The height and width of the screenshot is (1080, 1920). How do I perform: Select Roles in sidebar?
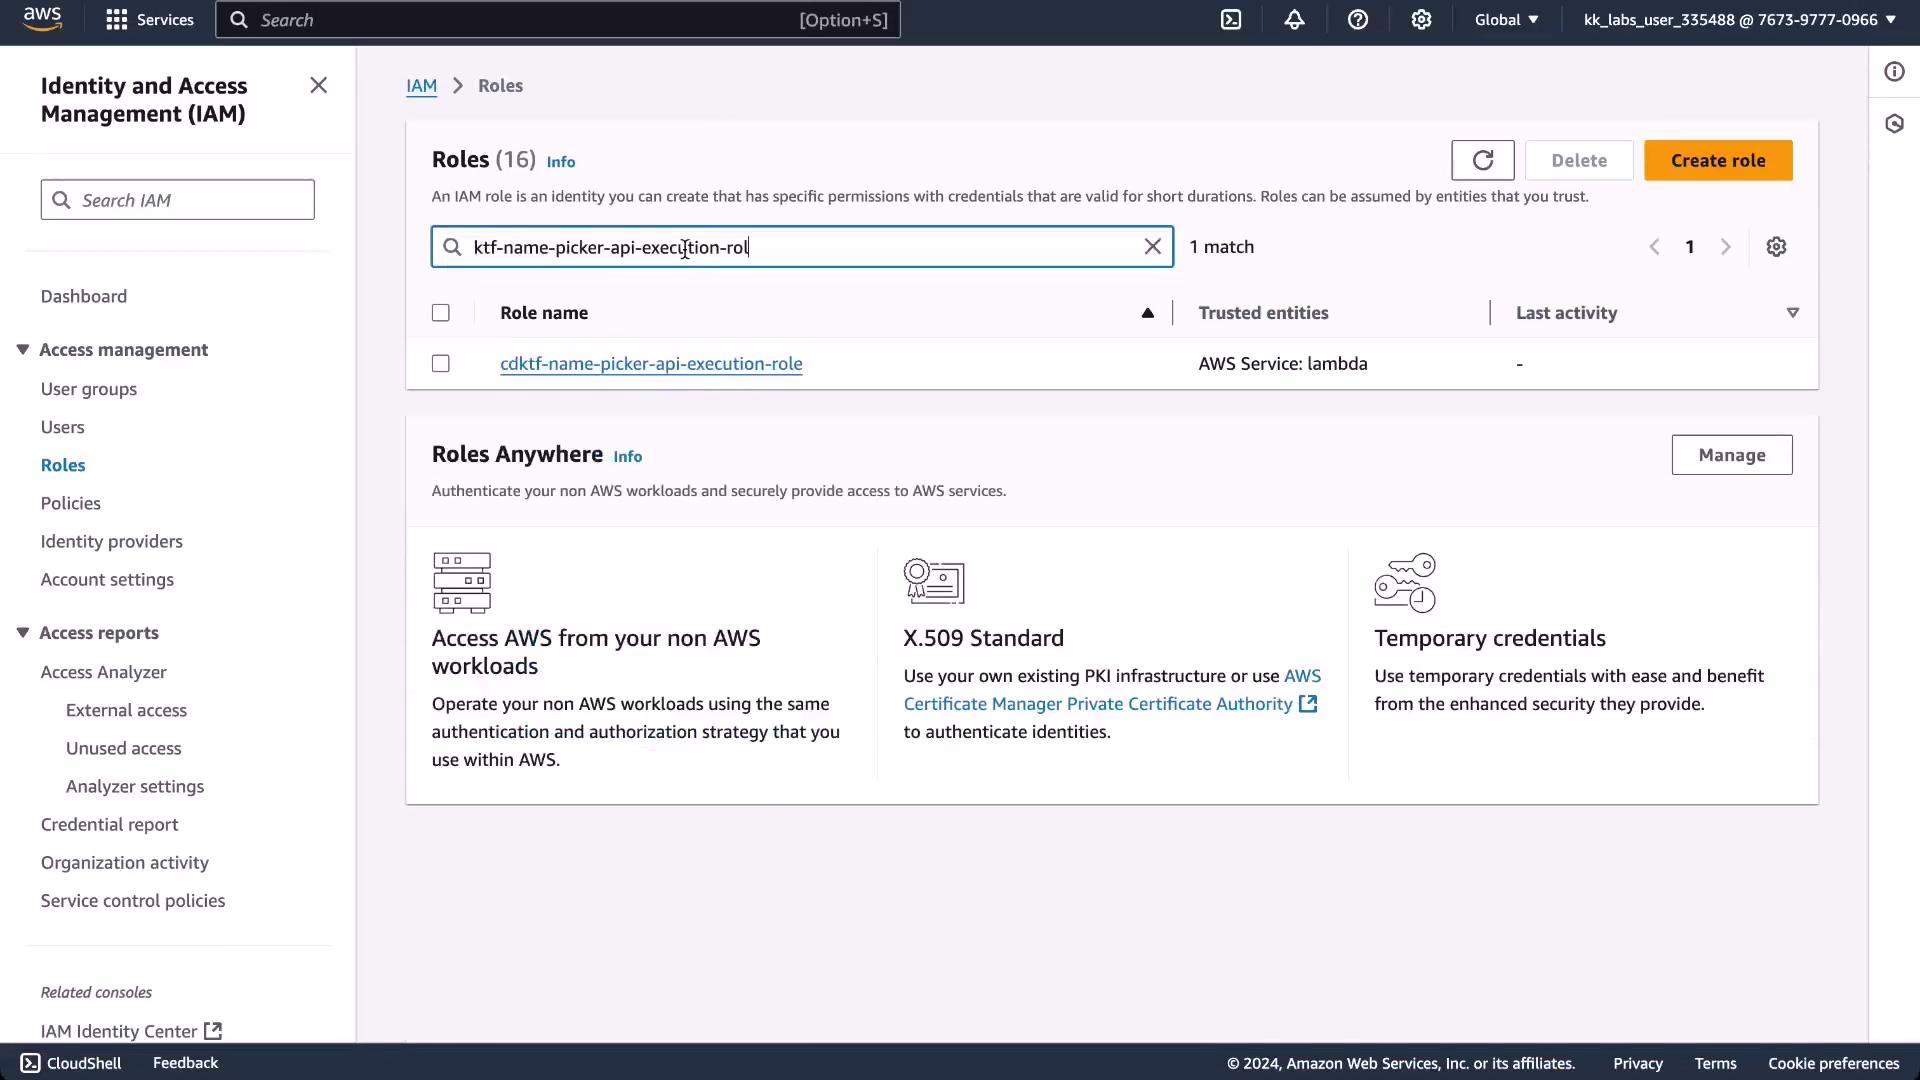pyautogui.click(x=63, y=465)
